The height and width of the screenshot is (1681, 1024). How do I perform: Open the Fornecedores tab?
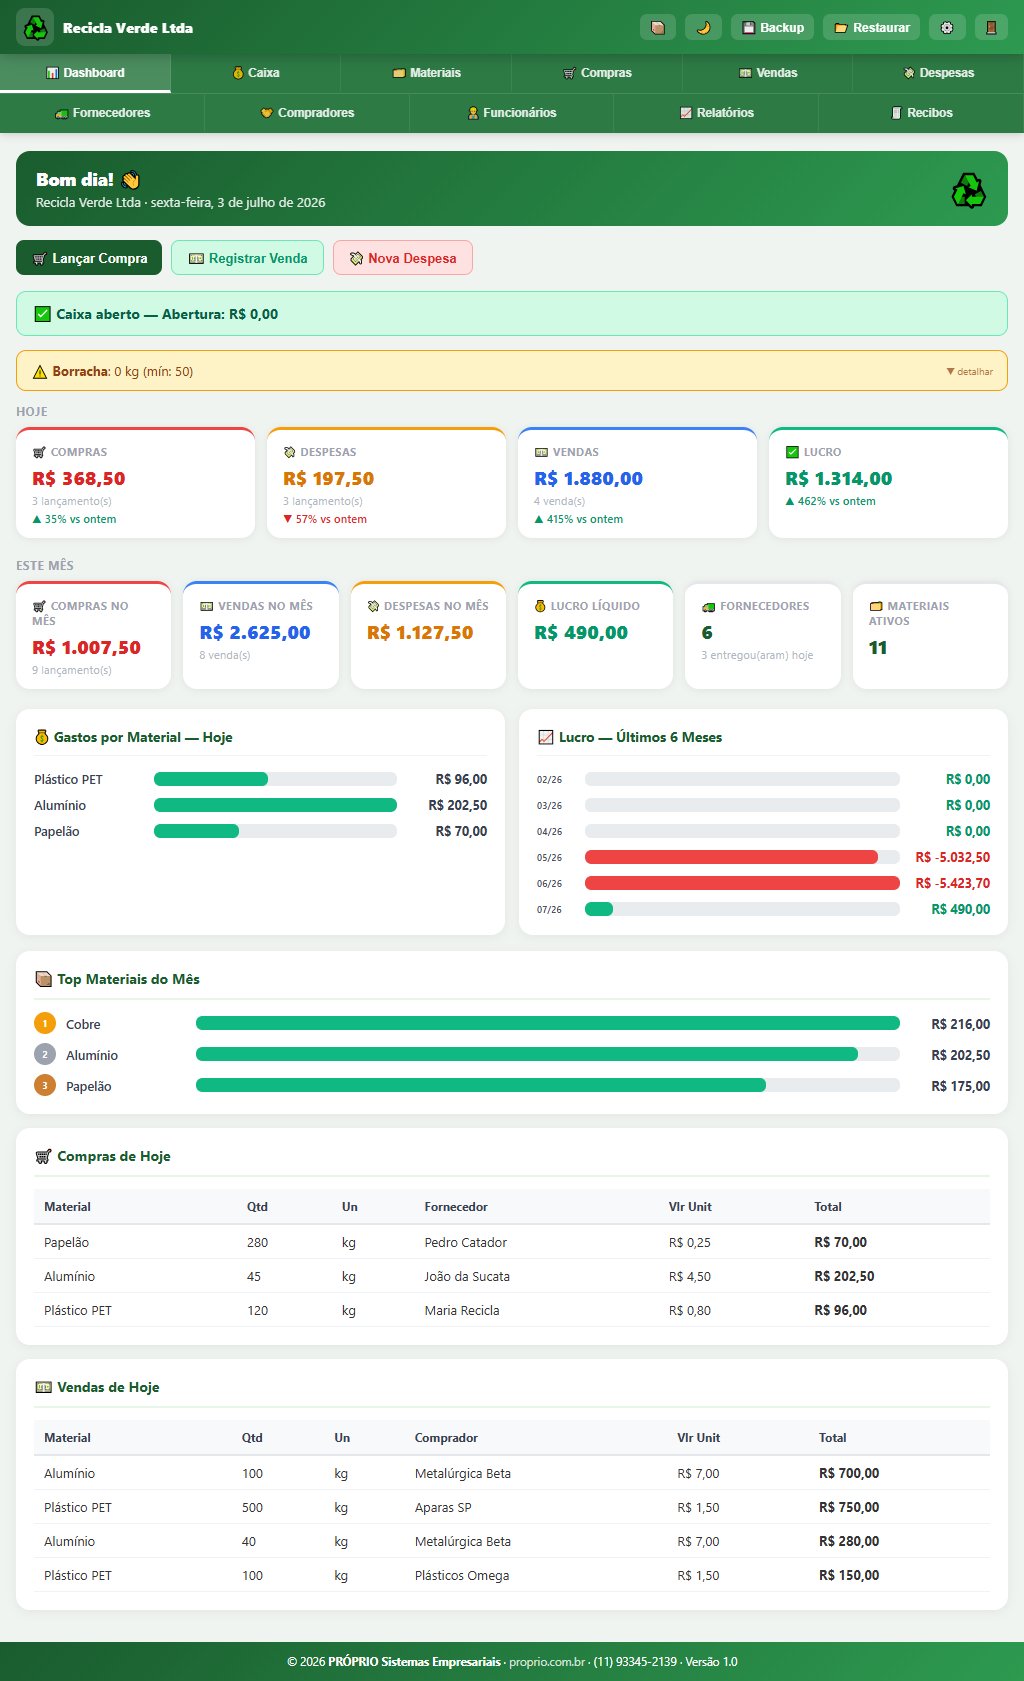[102, 113]
